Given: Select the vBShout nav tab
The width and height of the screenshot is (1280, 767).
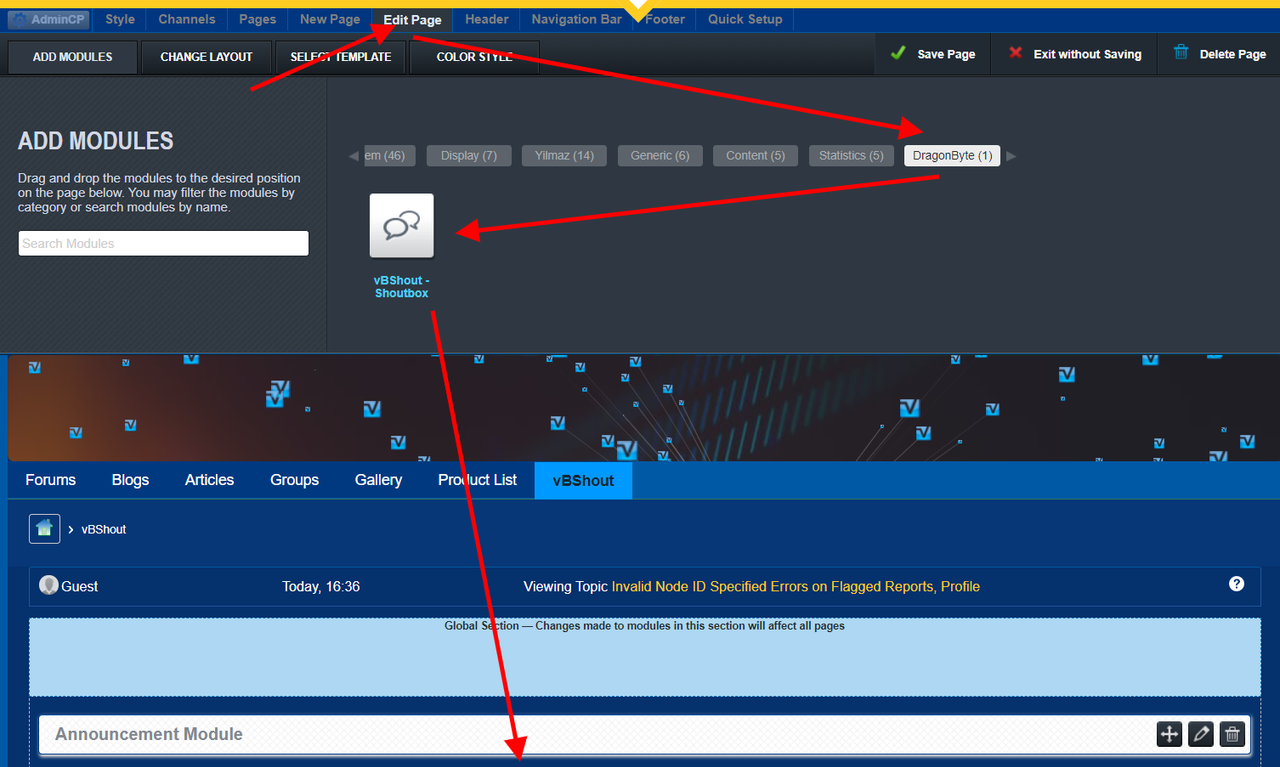Looking at the screenshot, I should 583,480.
